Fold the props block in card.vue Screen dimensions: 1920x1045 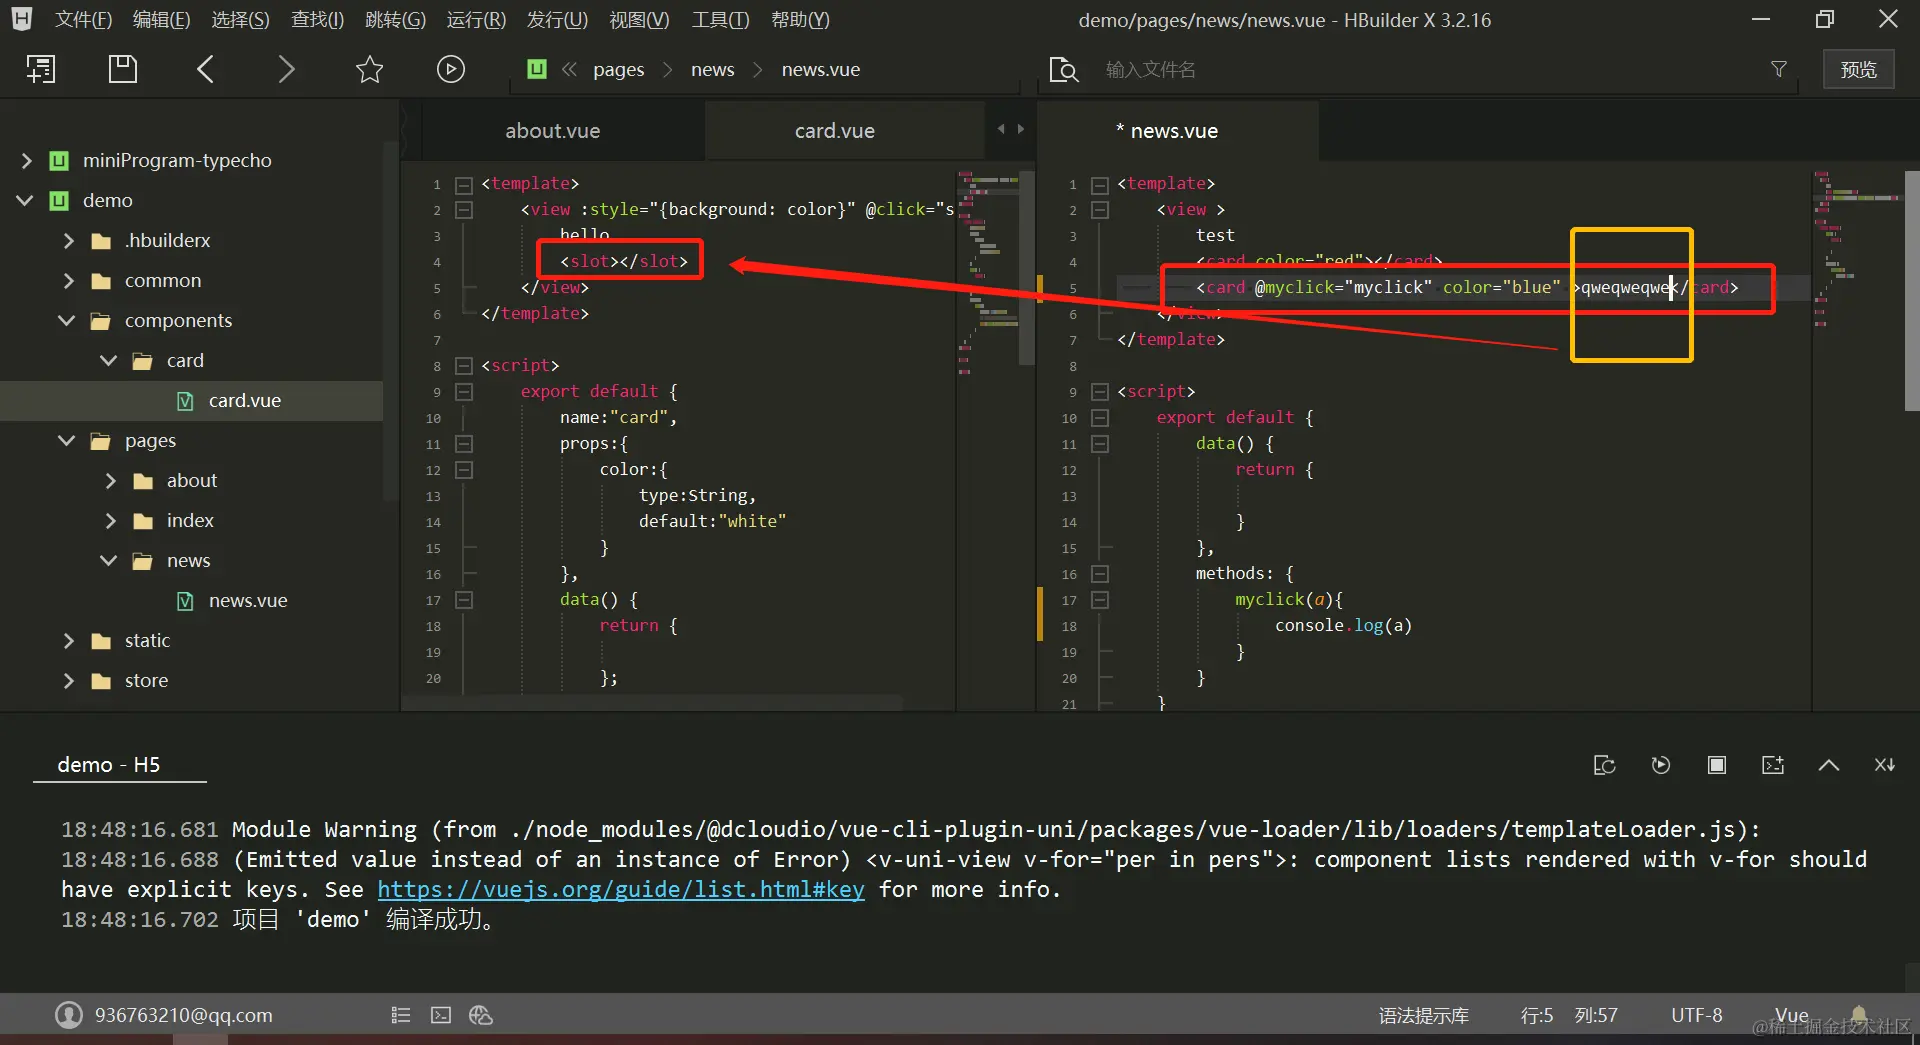[x=464, y=444]
